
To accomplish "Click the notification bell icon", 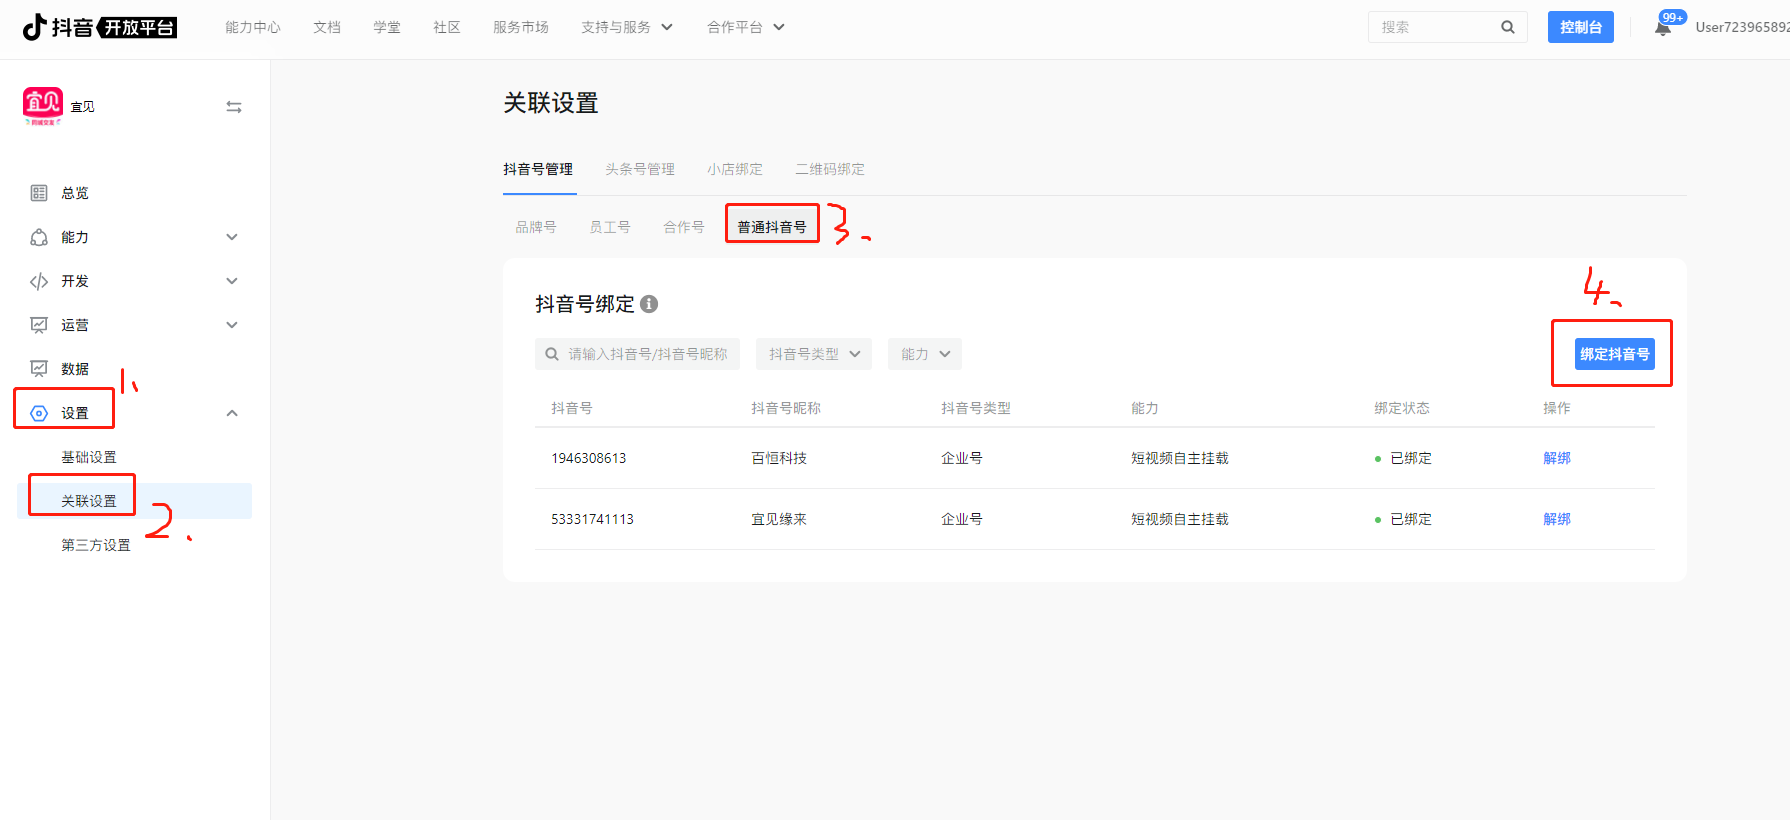I will [1663, 28].
